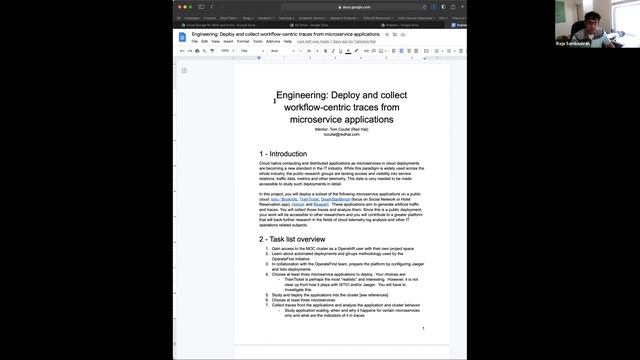Undo the last edit in the Docs toolbar

(182, 51)
